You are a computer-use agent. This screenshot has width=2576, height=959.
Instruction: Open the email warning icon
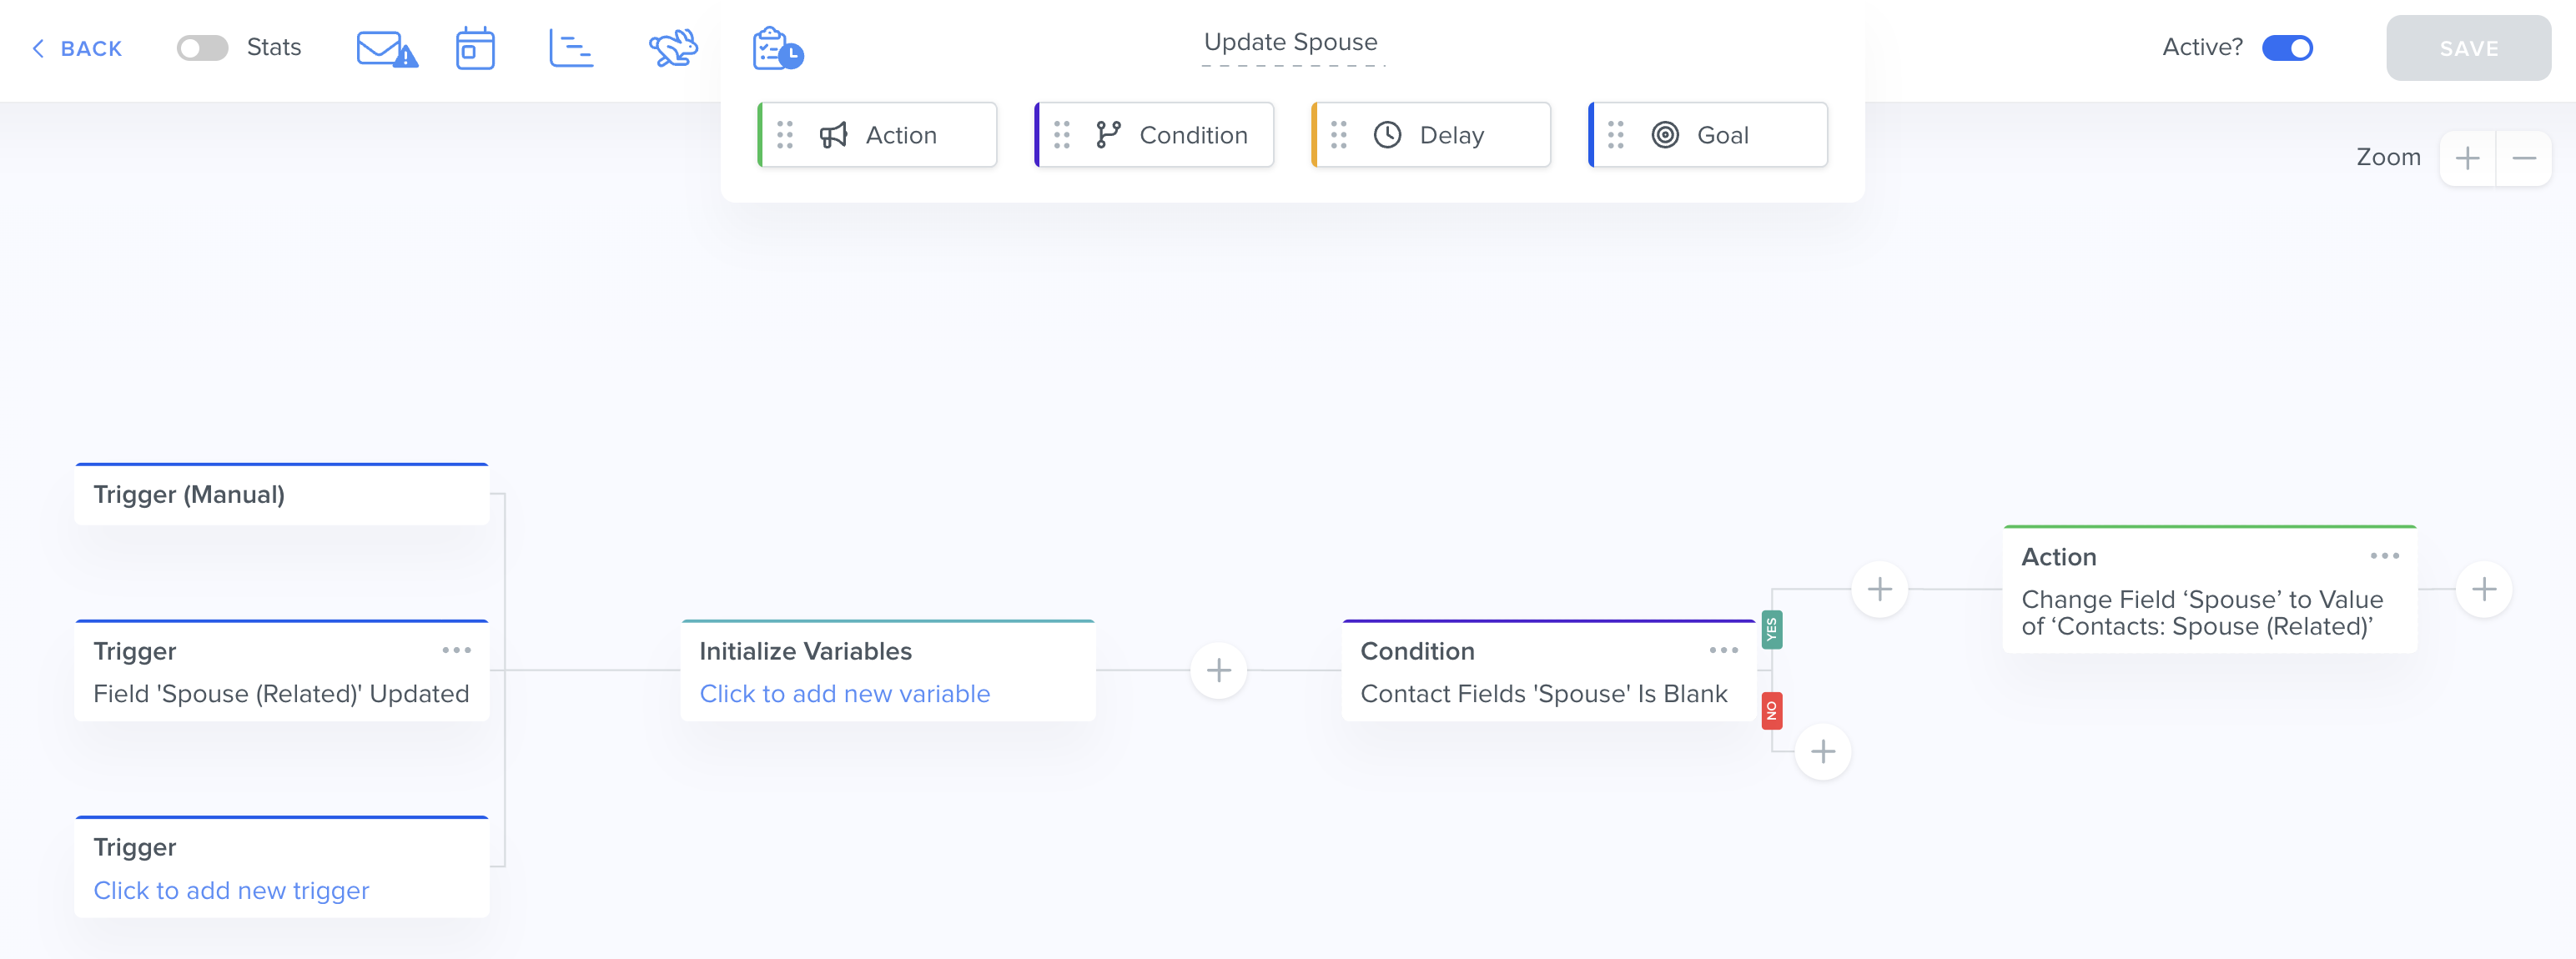[x=386, y=48]
